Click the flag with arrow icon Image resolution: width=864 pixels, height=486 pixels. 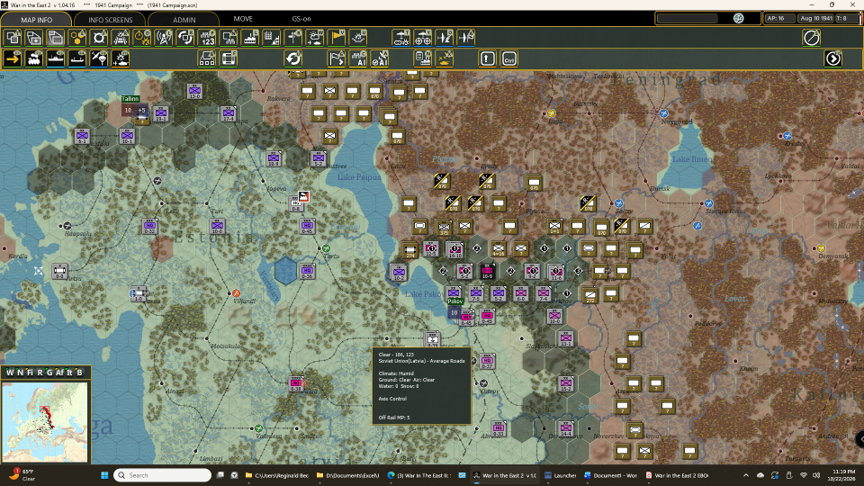pyautogui.click(x=336, y=58)
